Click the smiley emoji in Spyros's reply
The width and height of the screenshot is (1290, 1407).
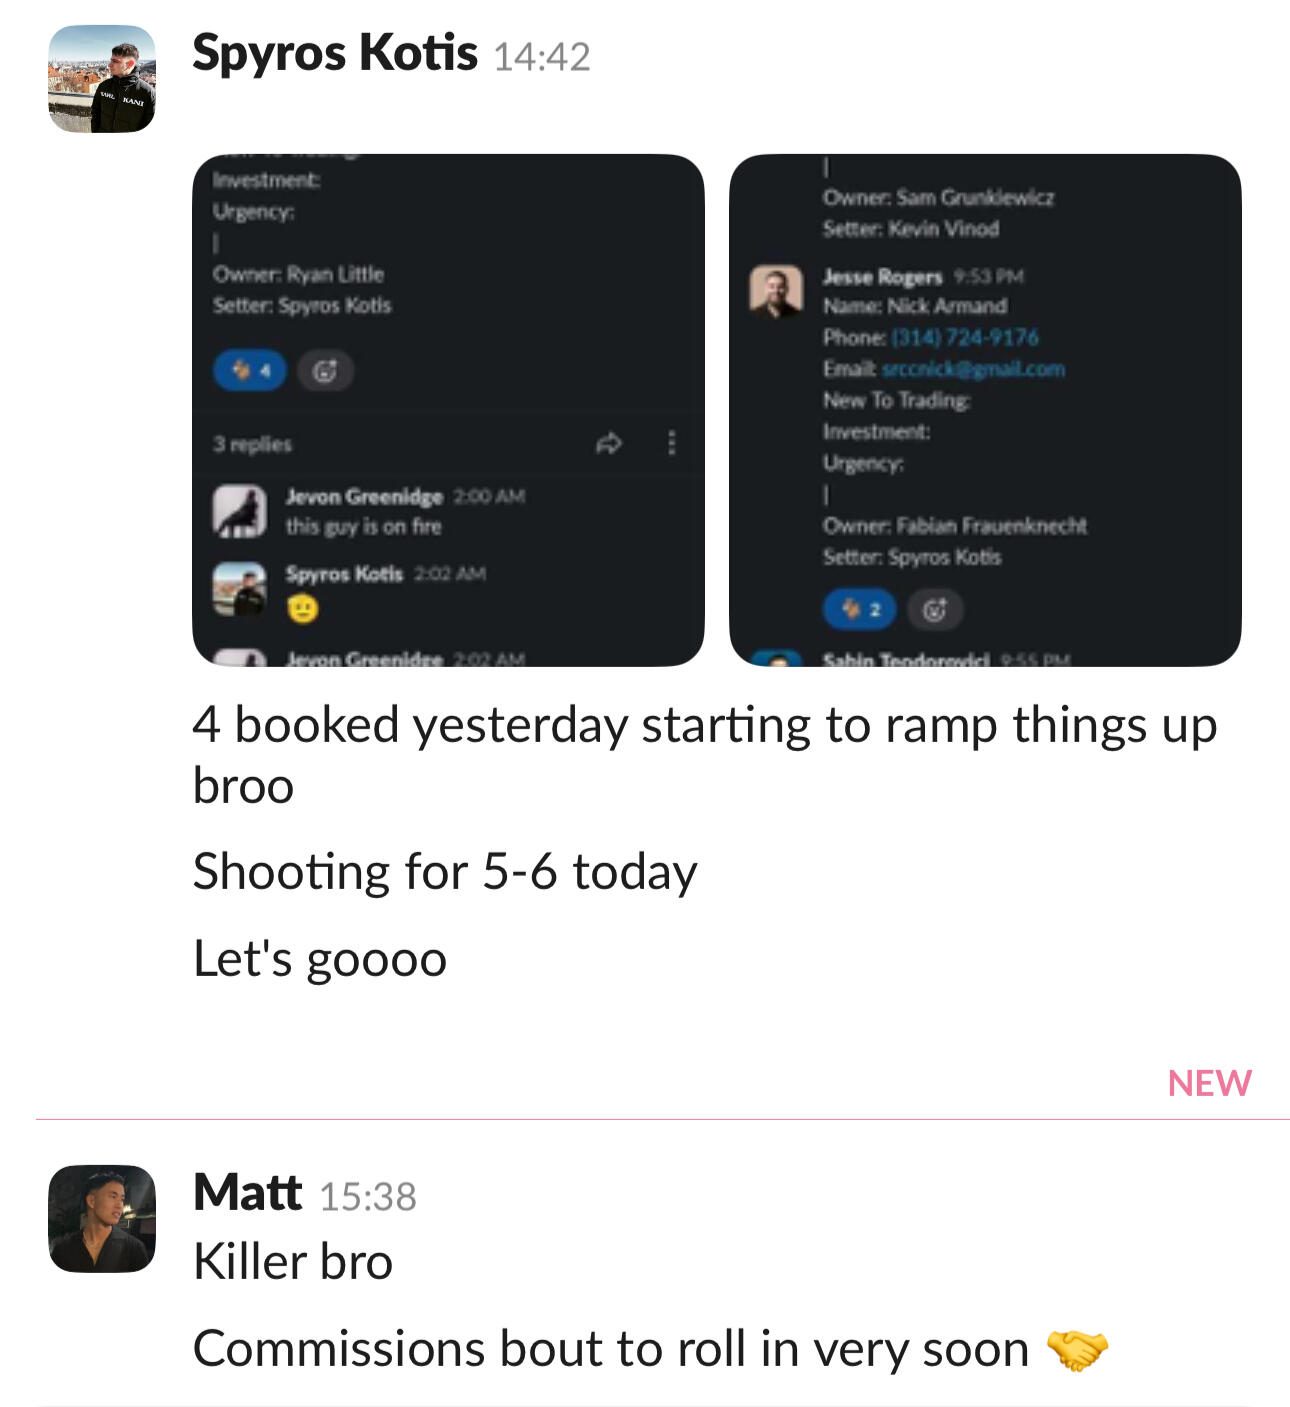click(303, 608)
